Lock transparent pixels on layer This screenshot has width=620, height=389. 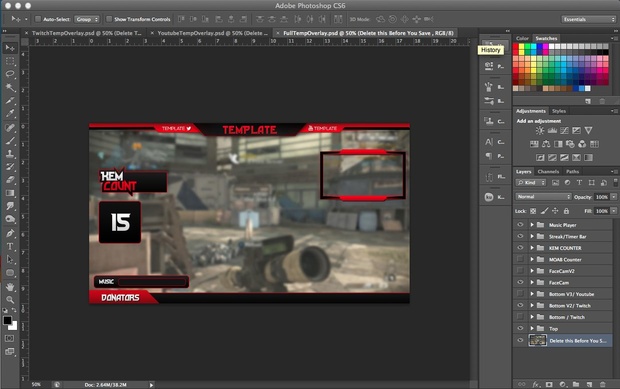[533, 211]
